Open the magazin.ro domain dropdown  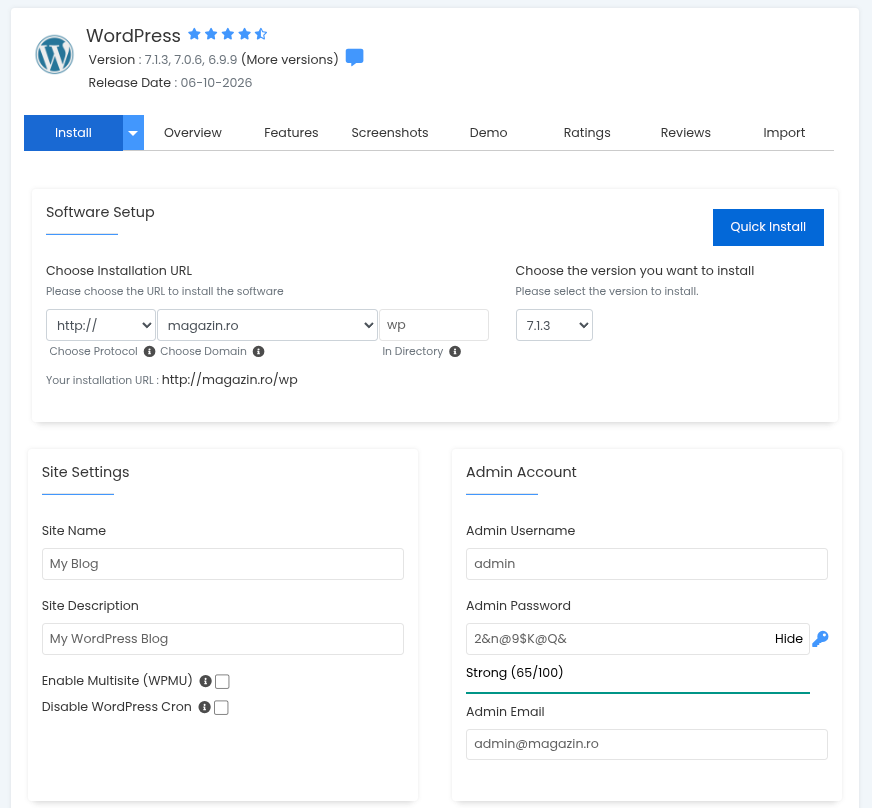267,325
